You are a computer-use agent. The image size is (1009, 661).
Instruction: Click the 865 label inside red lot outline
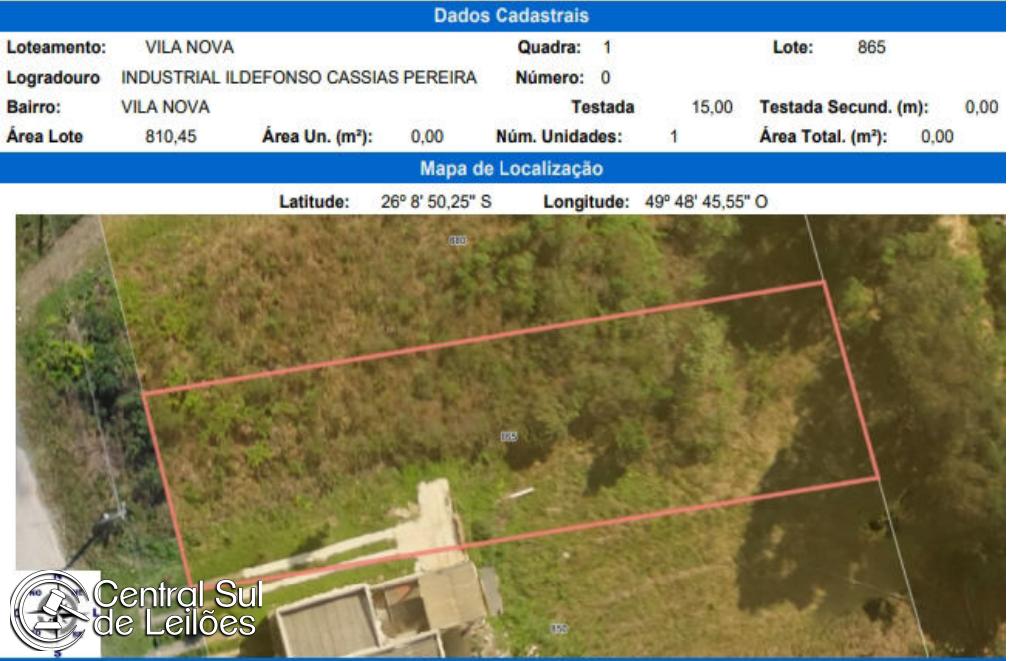coord(508,436)
